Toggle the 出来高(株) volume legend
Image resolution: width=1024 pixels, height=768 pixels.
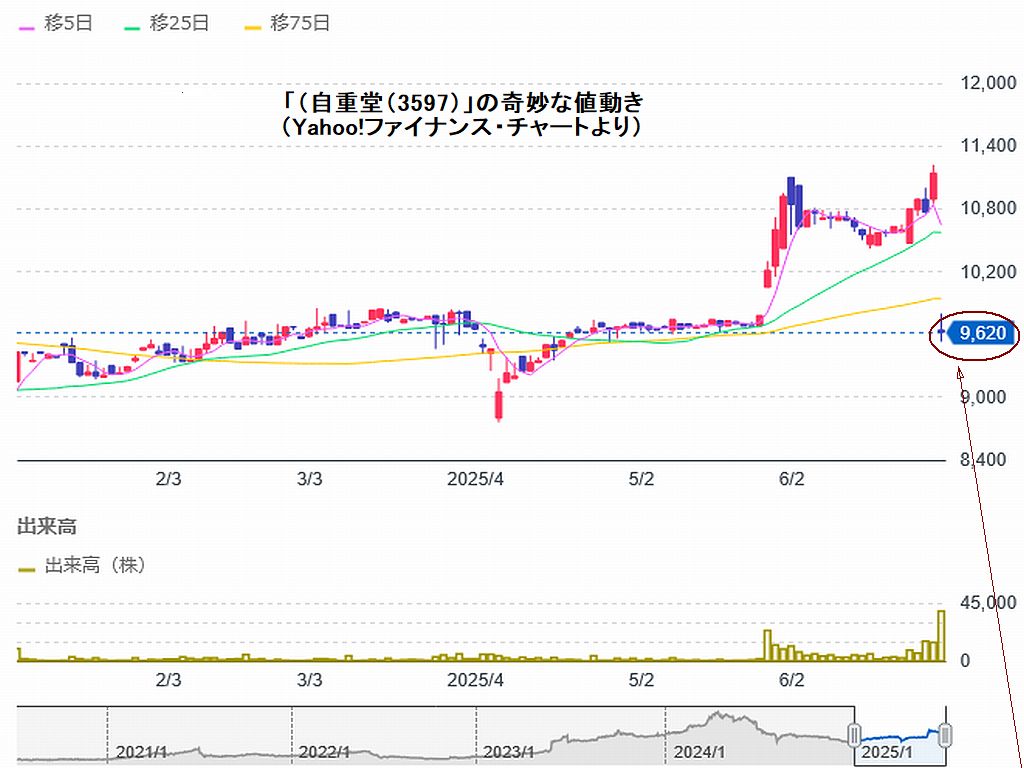82,566
